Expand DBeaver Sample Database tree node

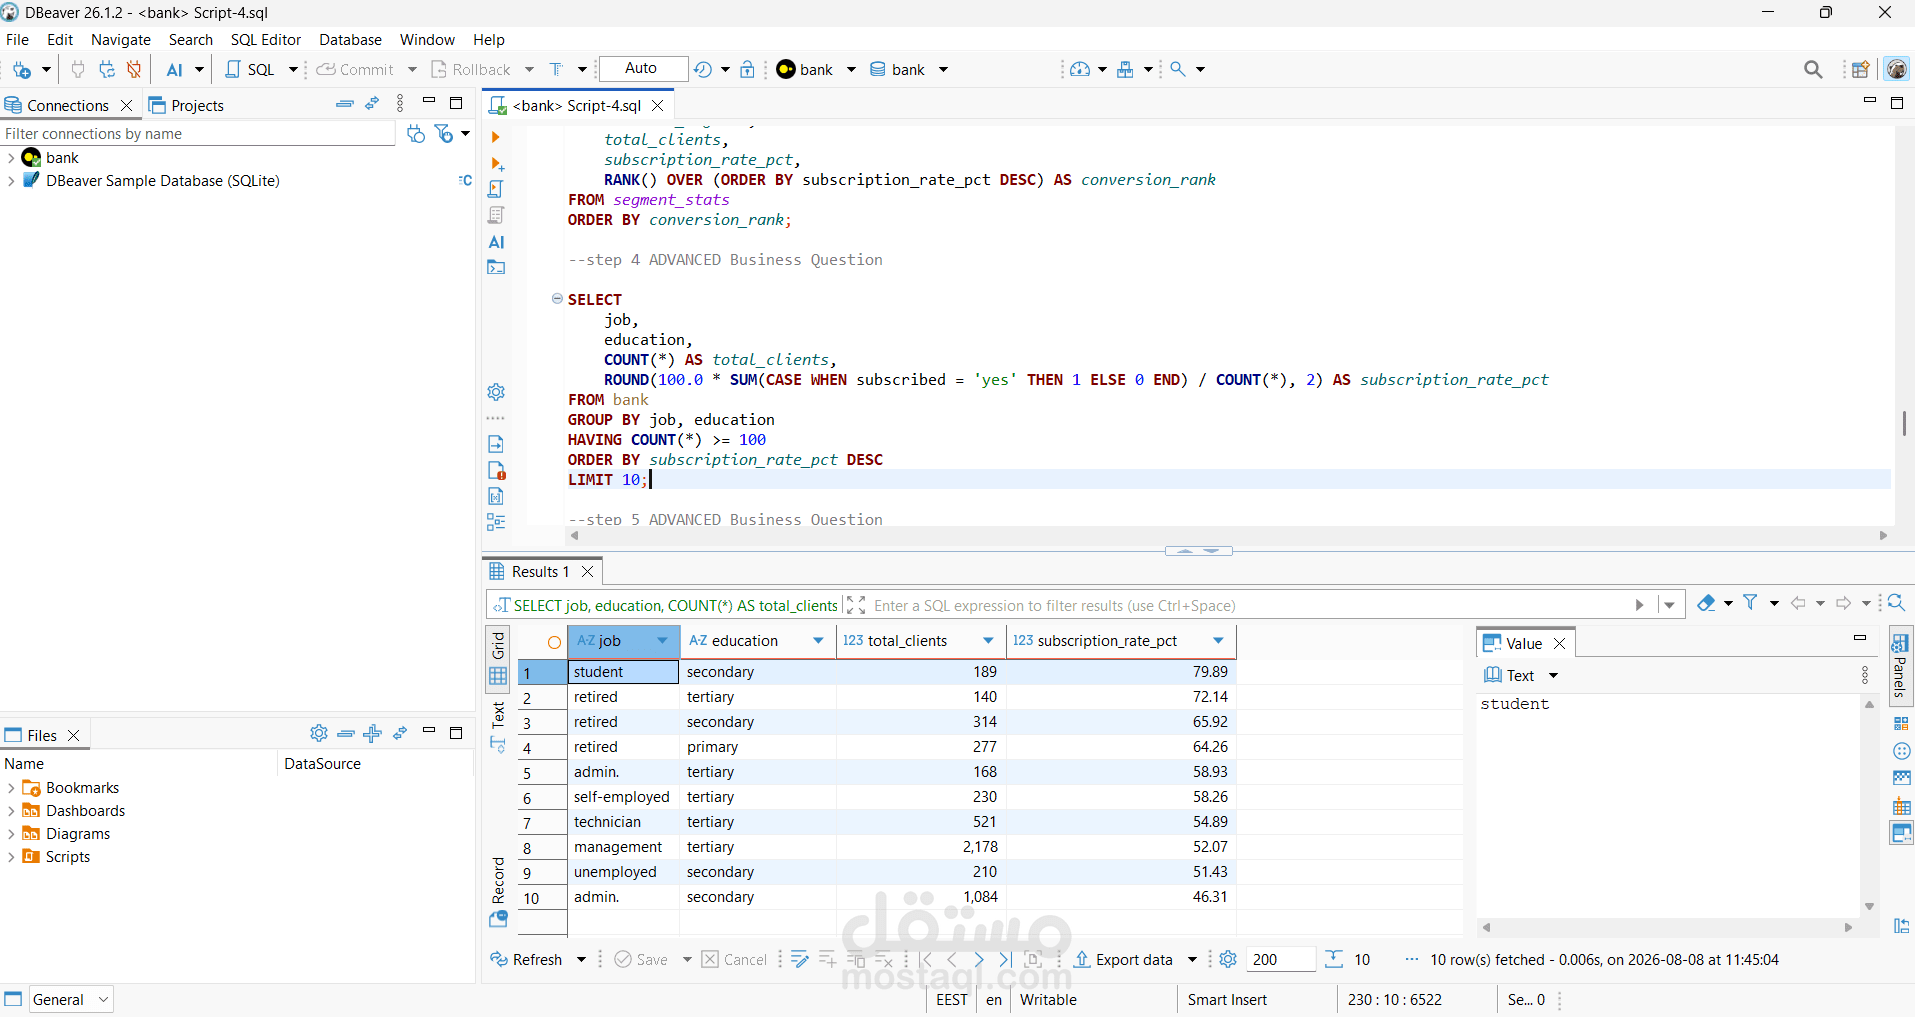tap(11, 181)
